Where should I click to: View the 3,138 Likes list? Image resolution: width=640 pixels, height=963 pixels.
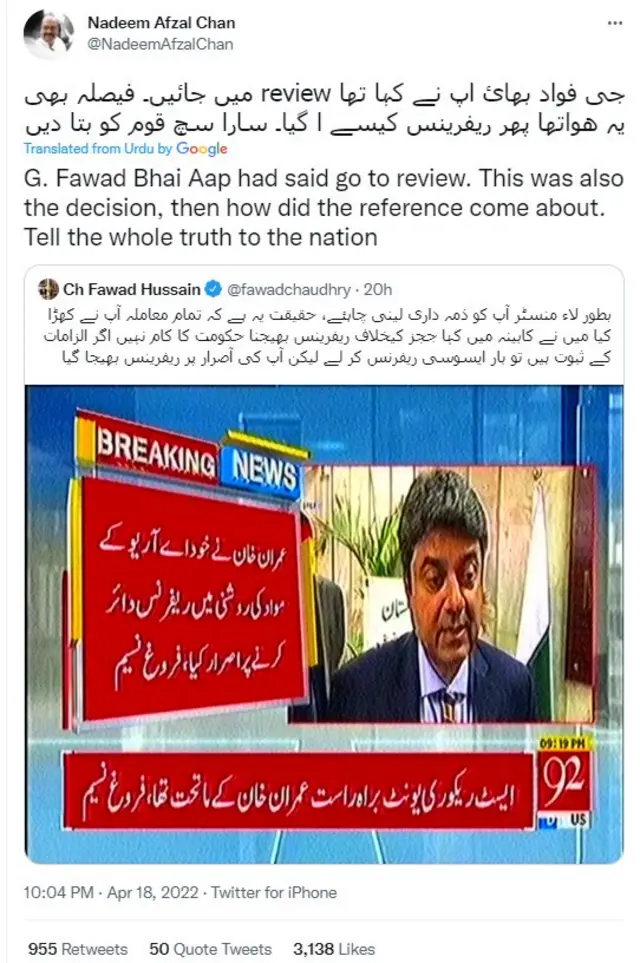[x=334, y=949]
